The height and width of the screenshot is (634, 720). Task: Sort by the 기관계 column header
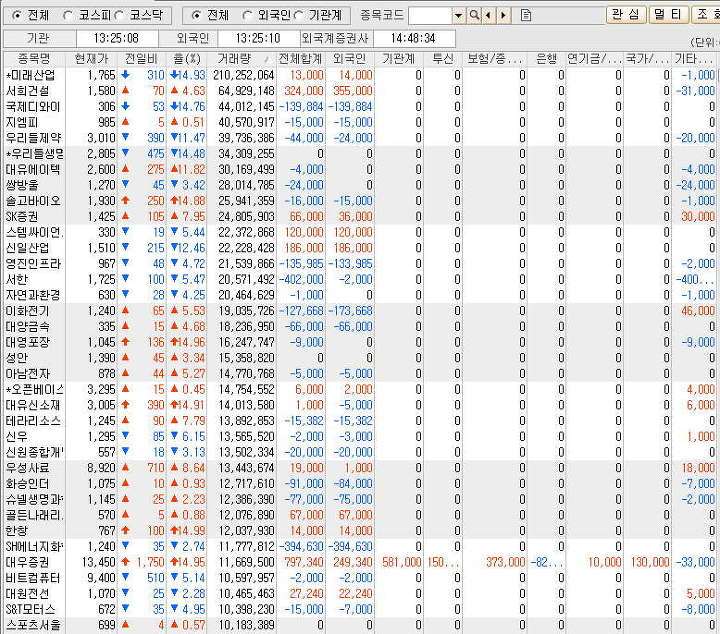pos(399,59)
